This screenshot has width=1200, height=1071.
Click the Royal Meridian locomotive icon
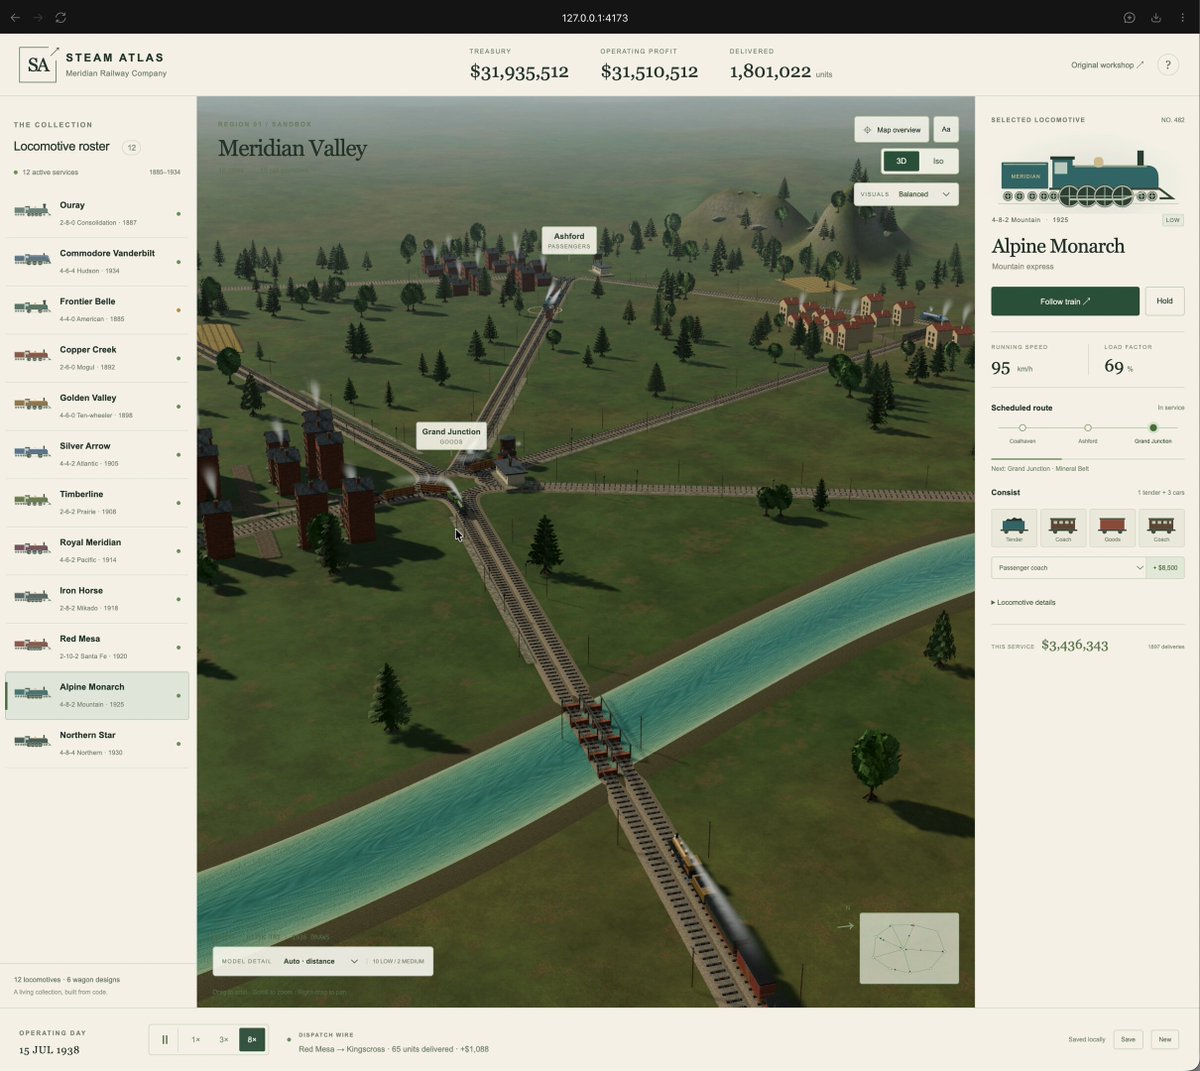(x=32, y=548)
